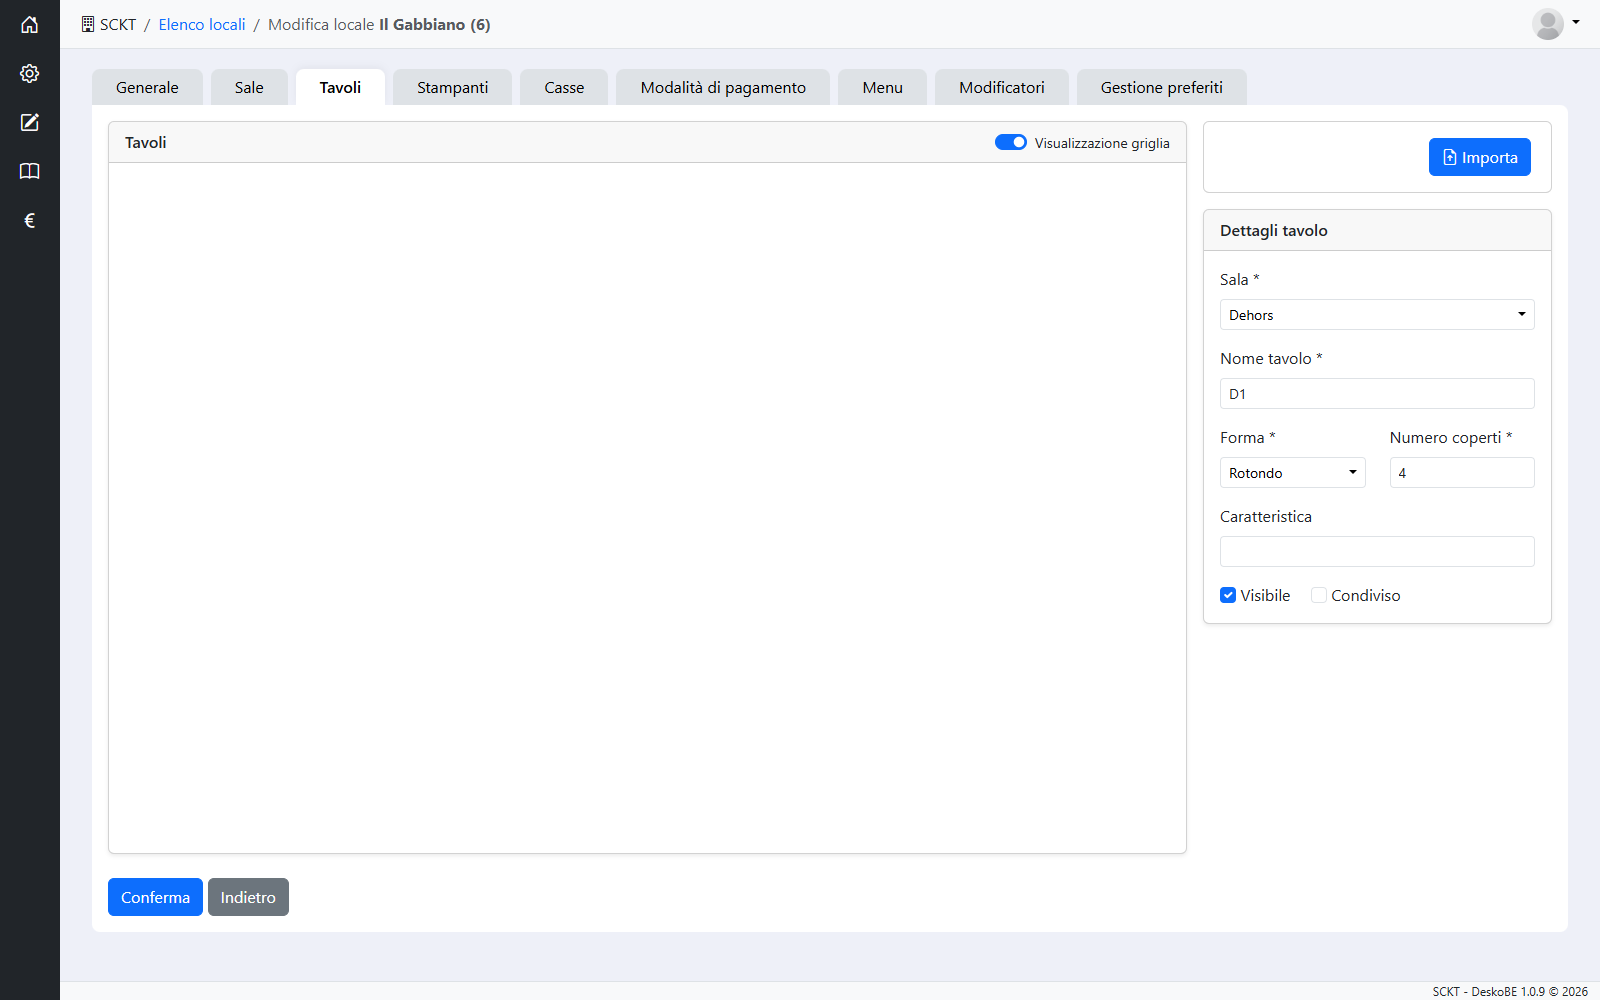Go to Modalità di pagamento tab
This screenshot has height=1000, width=1600.
pyautogui.click(x=723, y=87)
